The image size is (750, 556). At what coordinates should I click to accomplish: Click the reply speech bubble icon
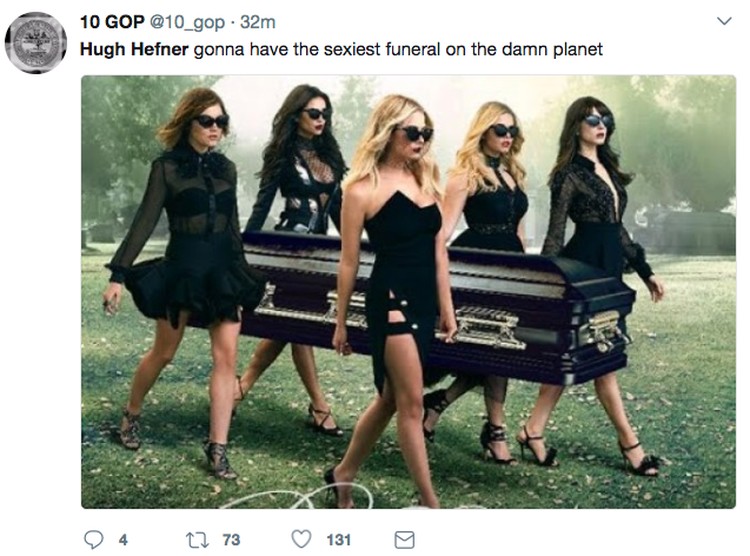tap(93, 539)
